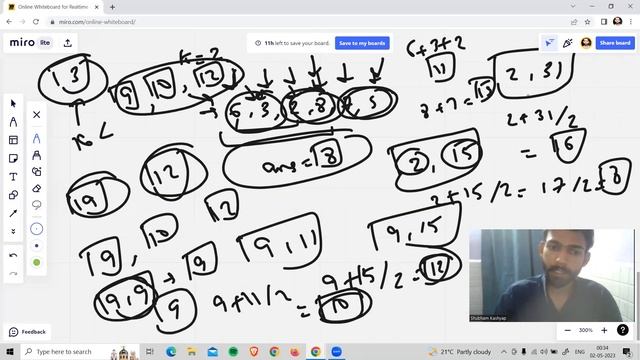Select the Connection line arrow tool

click(13, 213)
